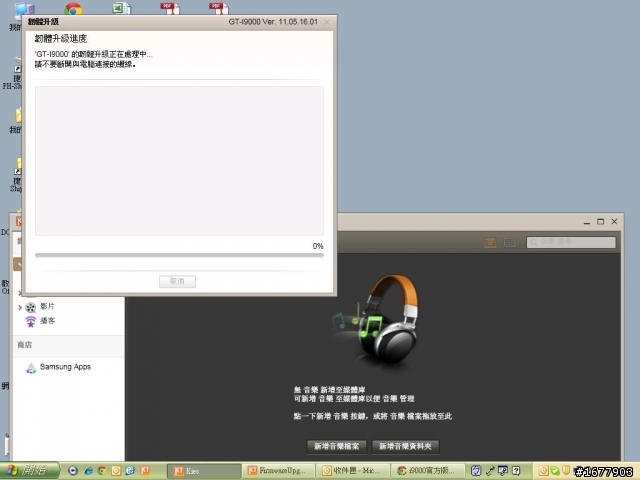The width and height of the screenshot is (640, 480).
Task: Close the Kies main window
Action: tap(614, 222)
